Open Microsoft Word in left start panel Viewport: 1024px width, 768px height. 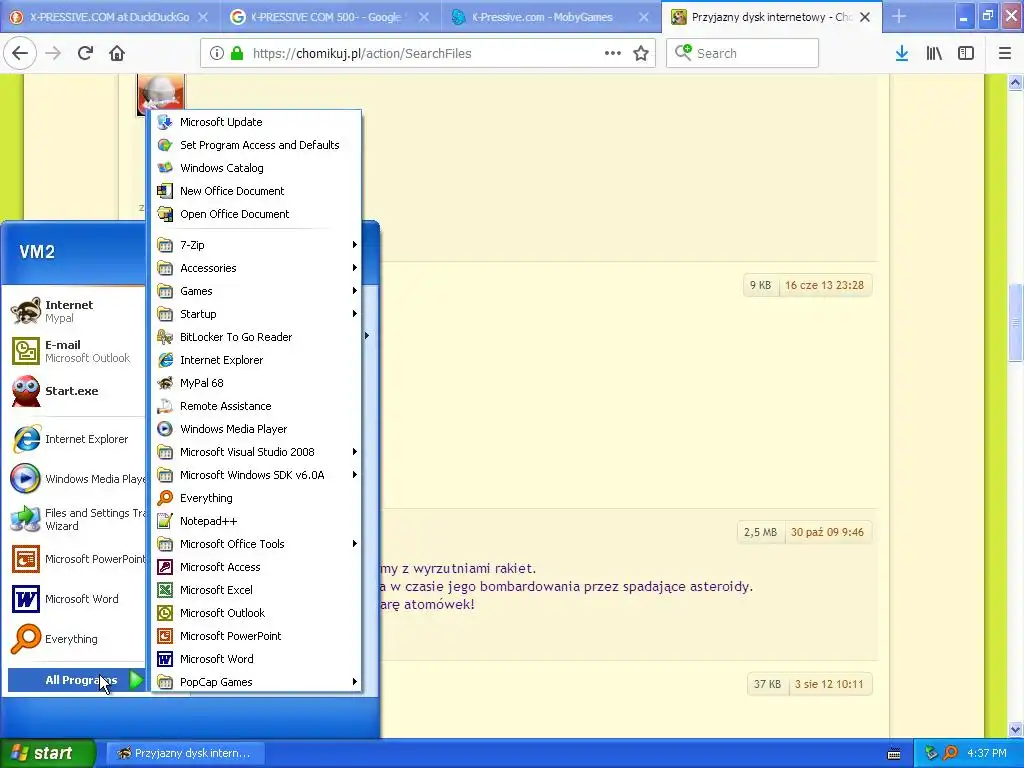coord(76,599)
